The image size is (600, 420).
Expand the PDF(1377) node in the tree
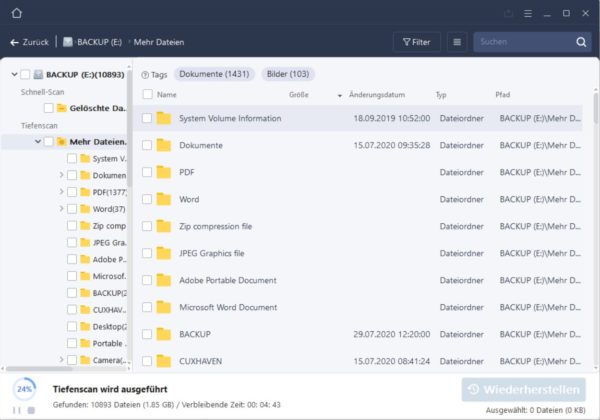click(61, 192)
